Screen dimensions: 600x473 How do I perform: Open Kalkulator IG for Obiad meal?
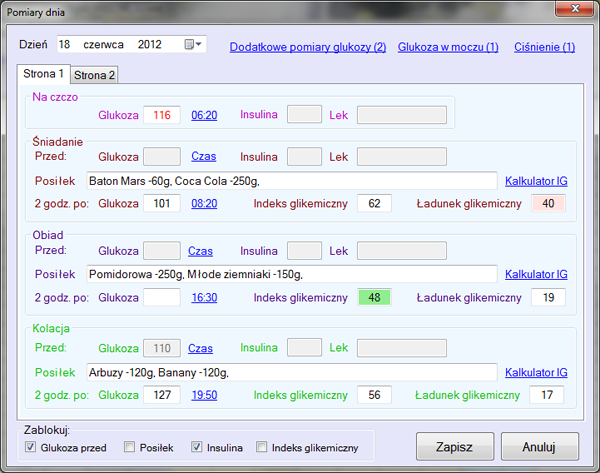tap(536, 274)
